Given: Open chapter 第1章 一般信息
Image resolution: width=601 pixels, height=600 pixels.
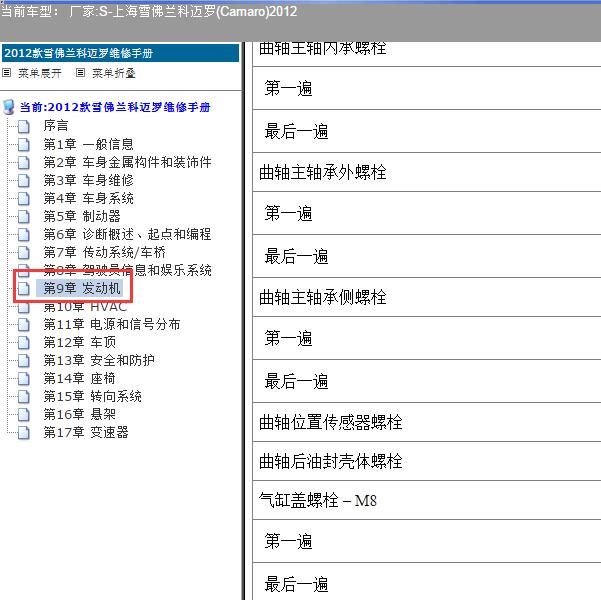Looking at the screenshot, I should coord(88,145).
